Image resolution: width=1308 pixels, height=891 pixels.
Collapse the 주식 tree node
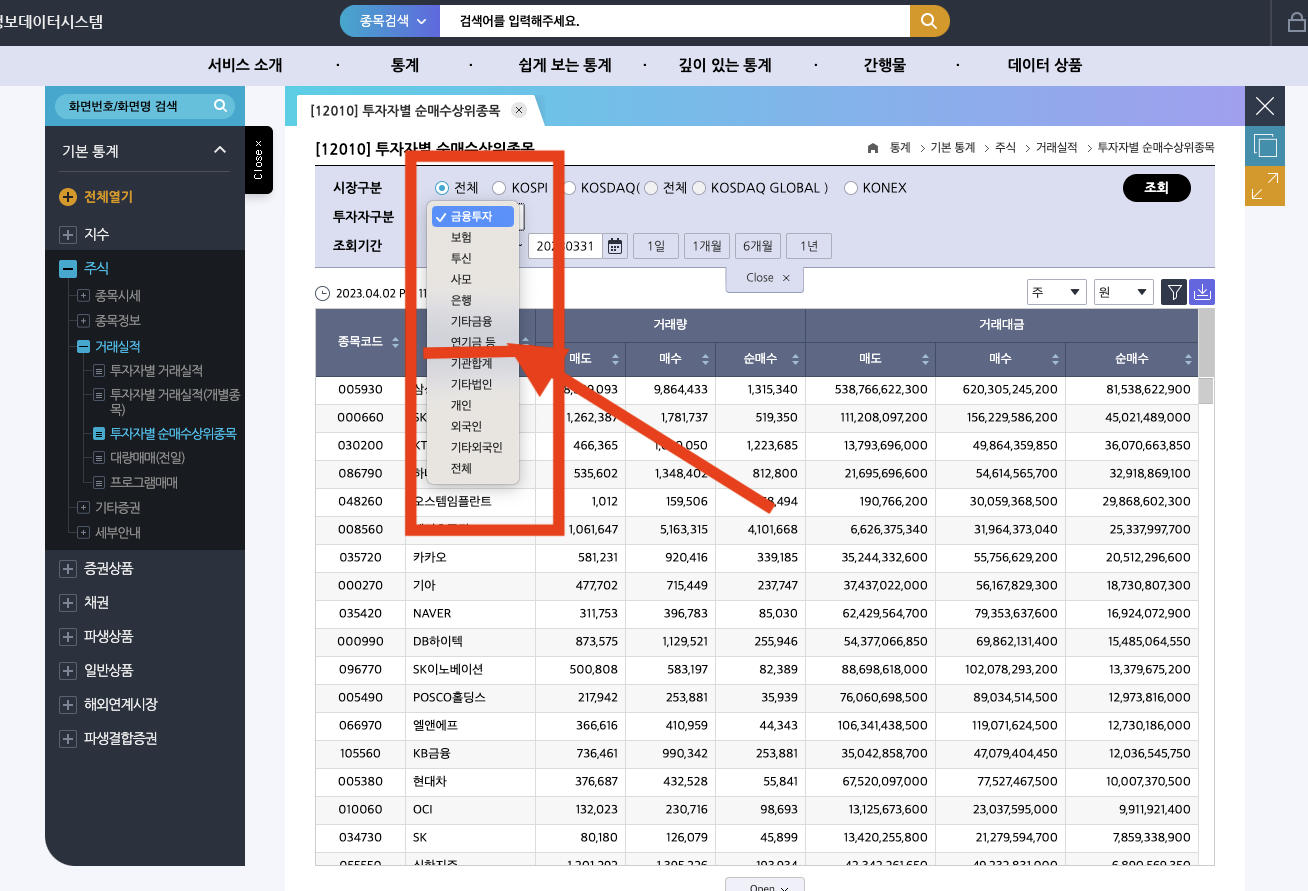(68, 269)
